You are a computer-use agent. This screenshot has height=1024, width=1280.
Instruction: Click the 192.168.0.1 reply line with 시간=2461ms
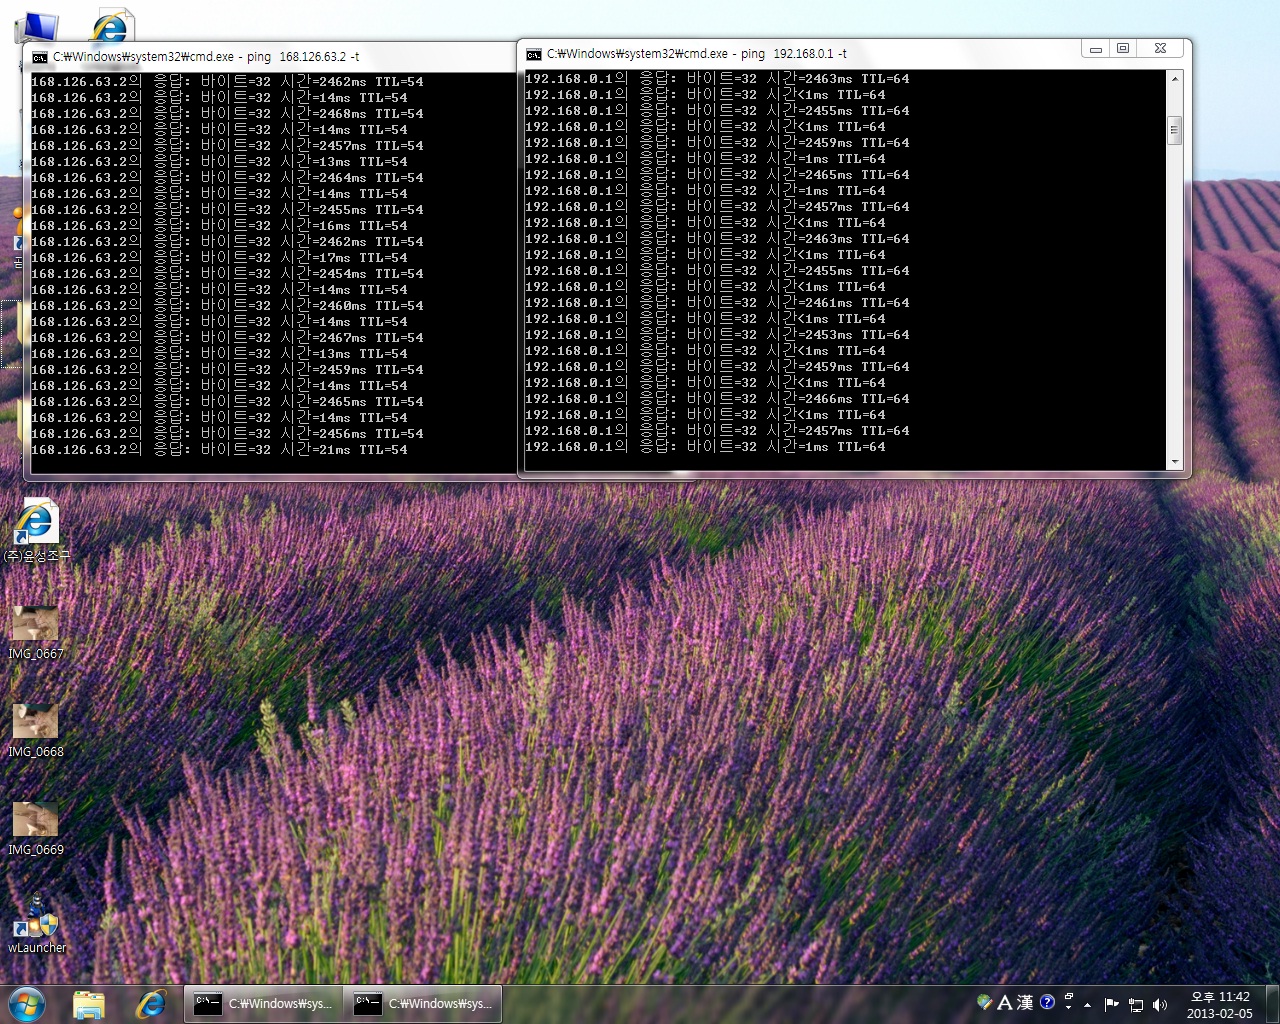(717, 303)
